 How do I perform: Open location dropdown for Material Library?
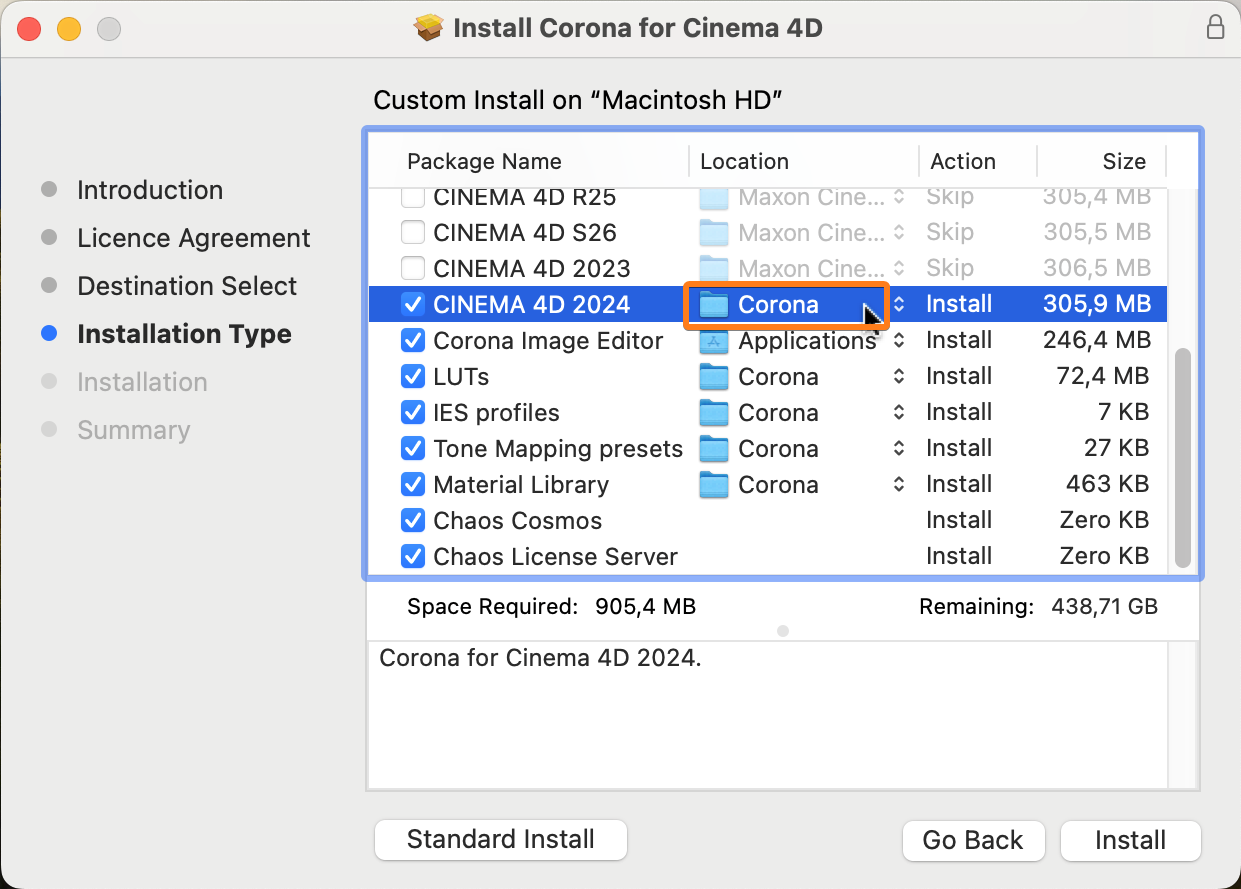tap(899, 485)
